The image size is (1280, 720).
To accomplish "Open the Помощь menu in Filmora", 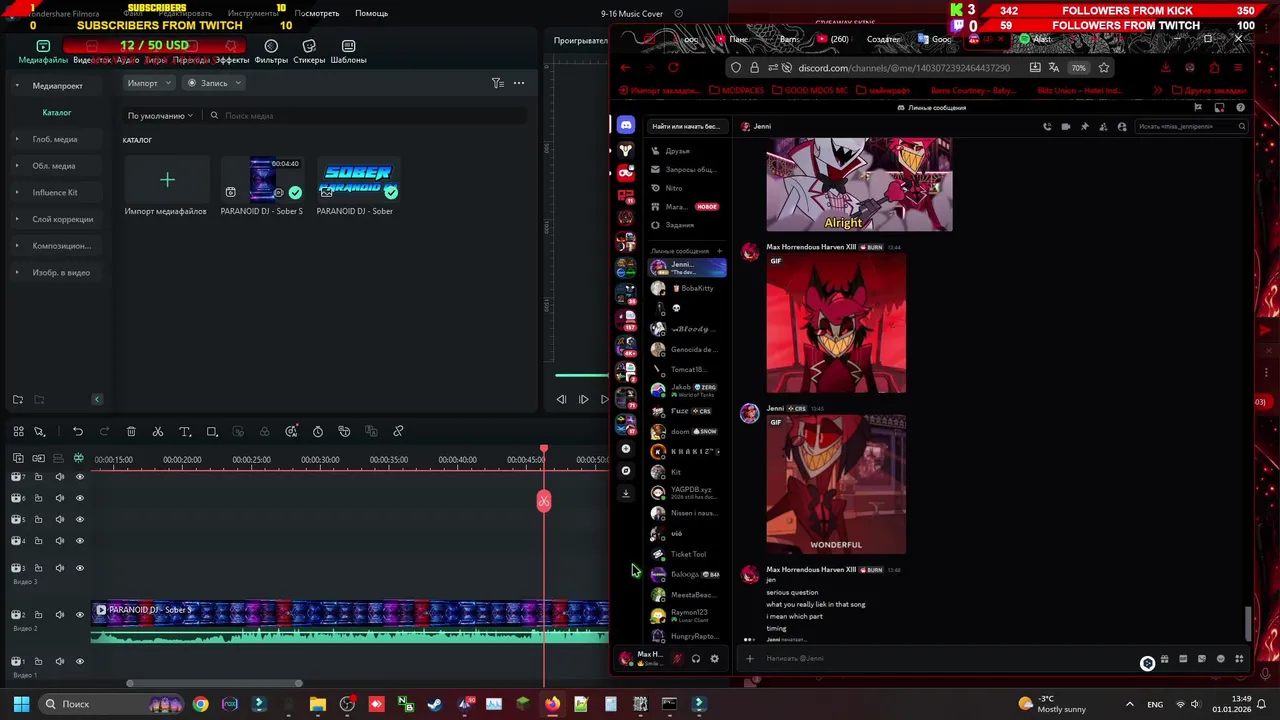I will (371, 13).
